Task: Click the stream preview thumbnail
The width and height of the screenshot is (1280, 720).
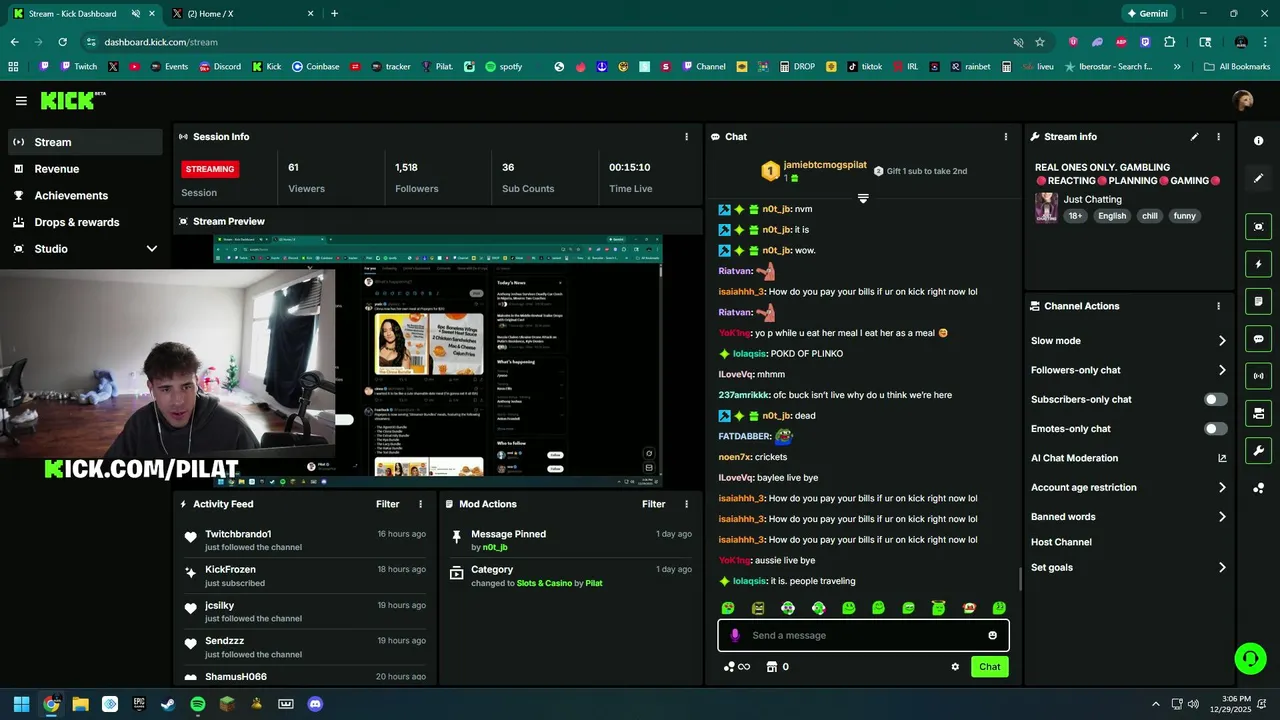Action: click(x=438, y=361)
